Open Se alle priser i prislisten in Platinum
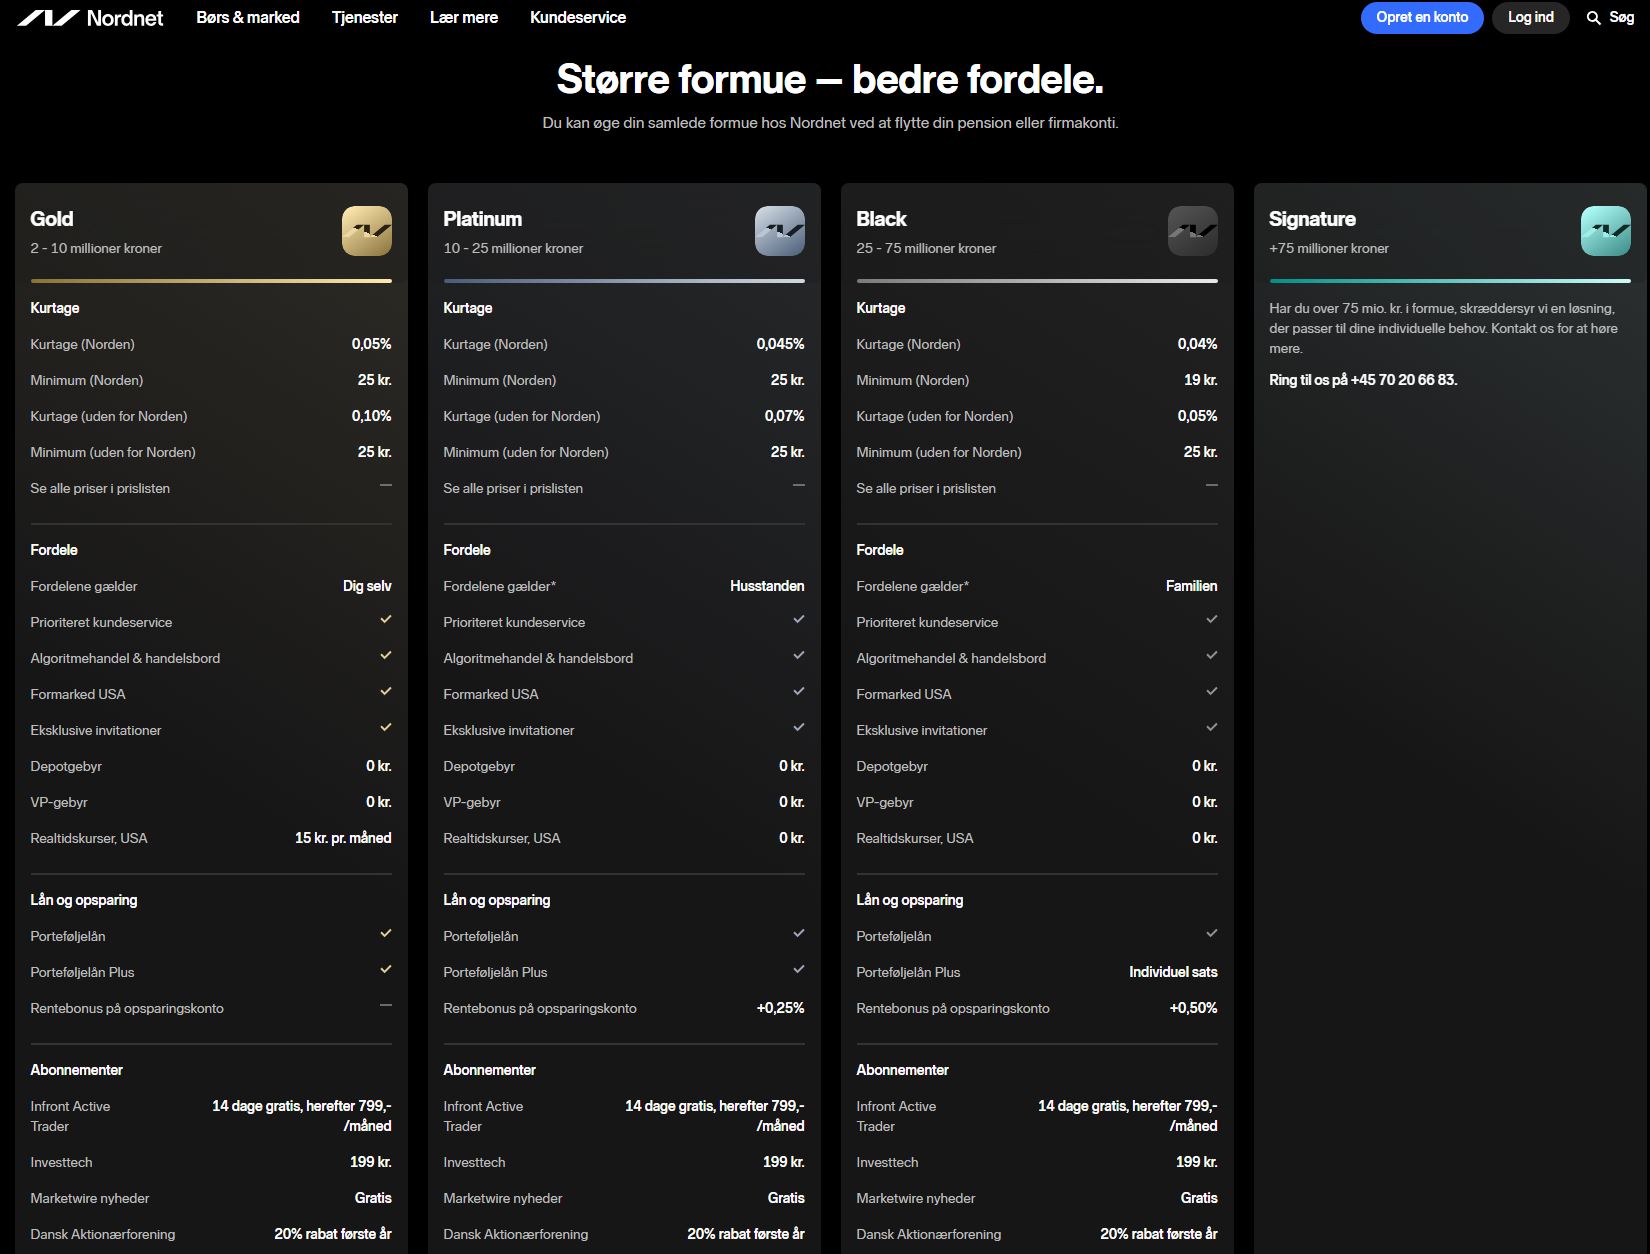This screenshot has height=1254, width=1650. coord(513,489)
